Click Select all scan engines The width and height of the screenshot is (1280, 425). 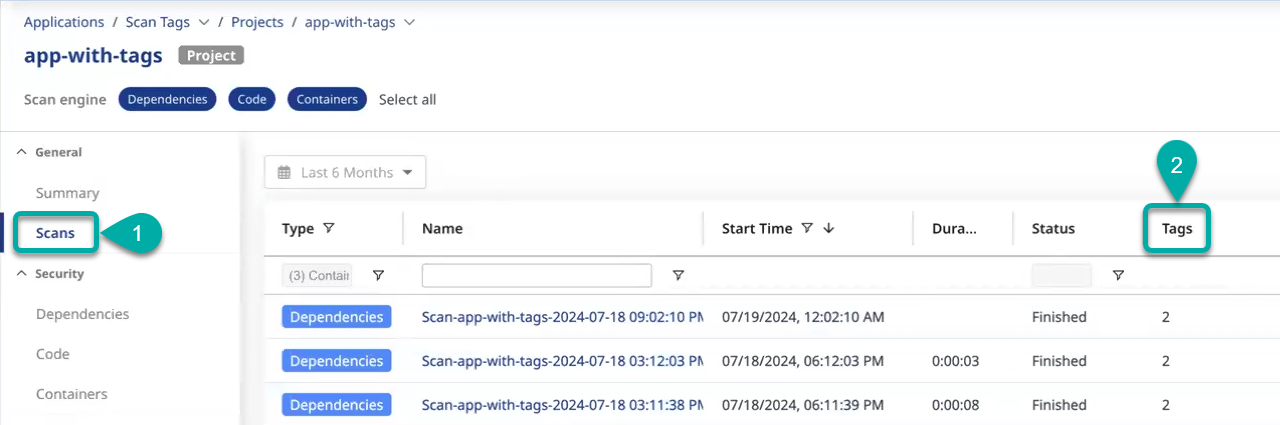coord(407,99)
